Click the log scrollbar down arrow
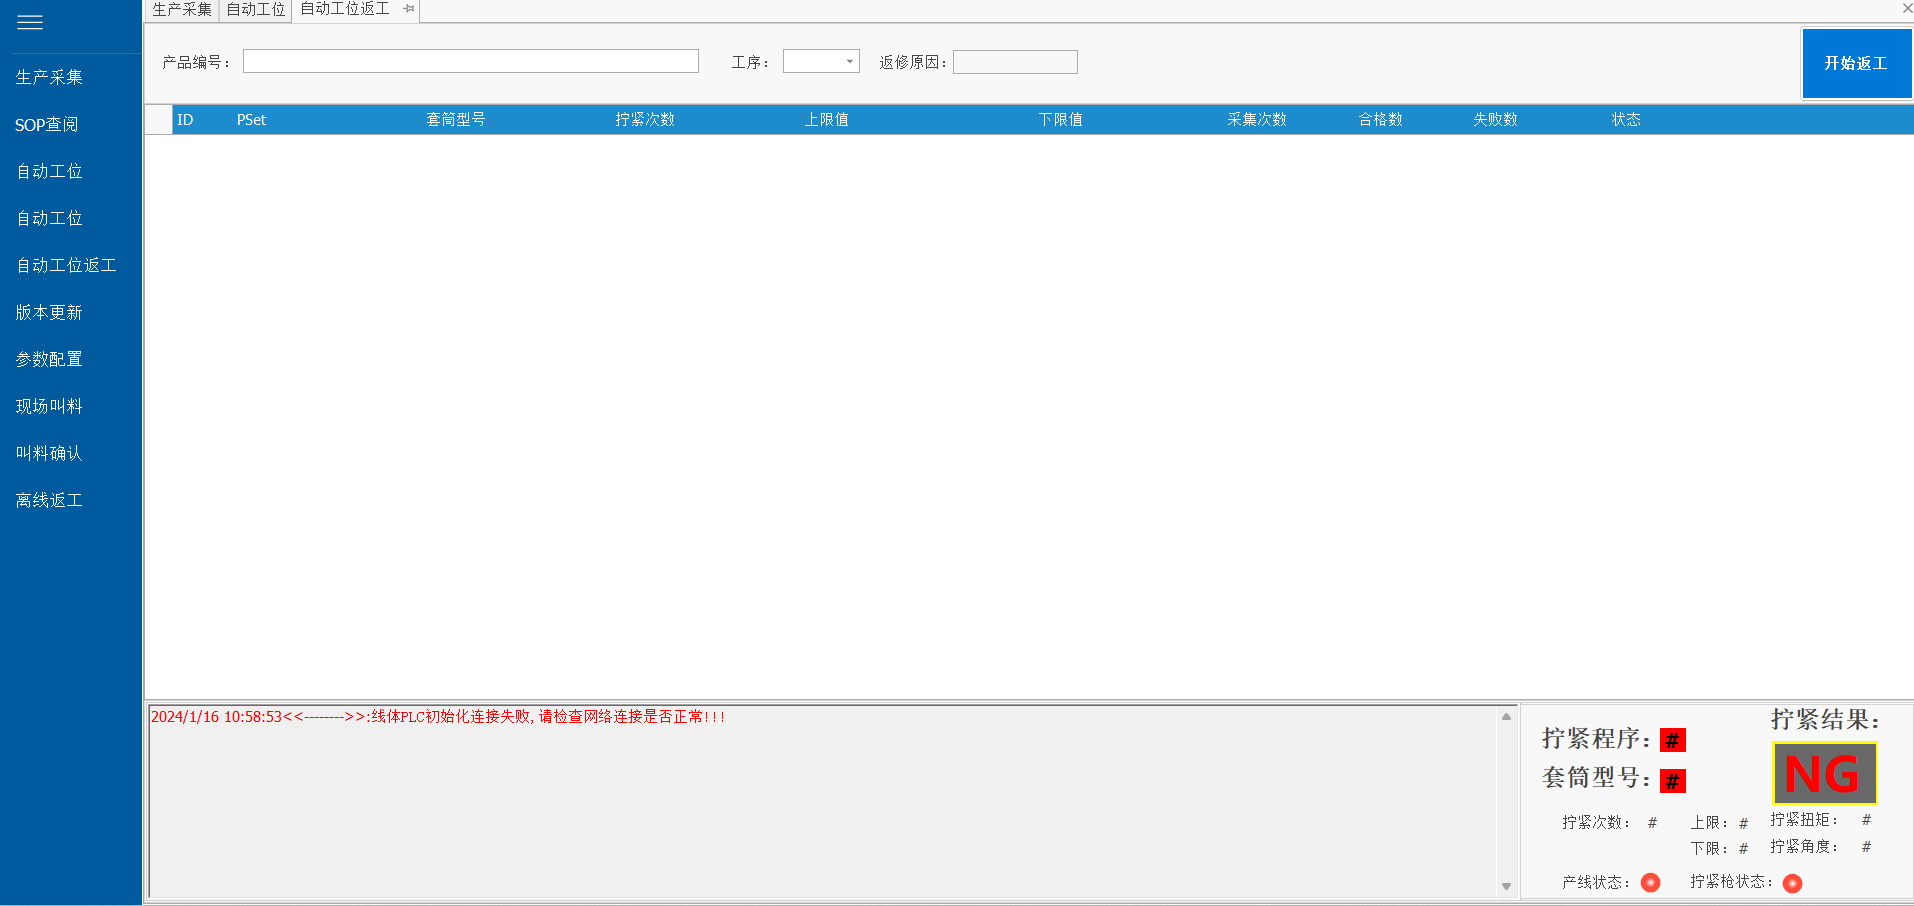Viewport: 1914px width, 906px height. point(1506,886)
